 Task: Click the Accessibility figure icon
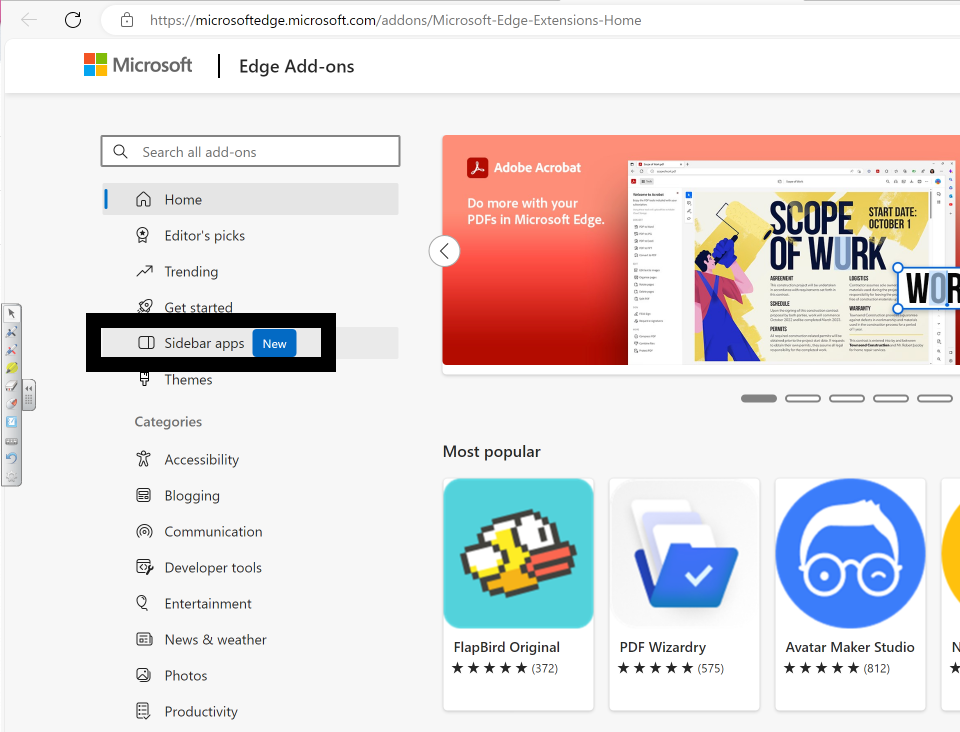click(x=143, y=458)
